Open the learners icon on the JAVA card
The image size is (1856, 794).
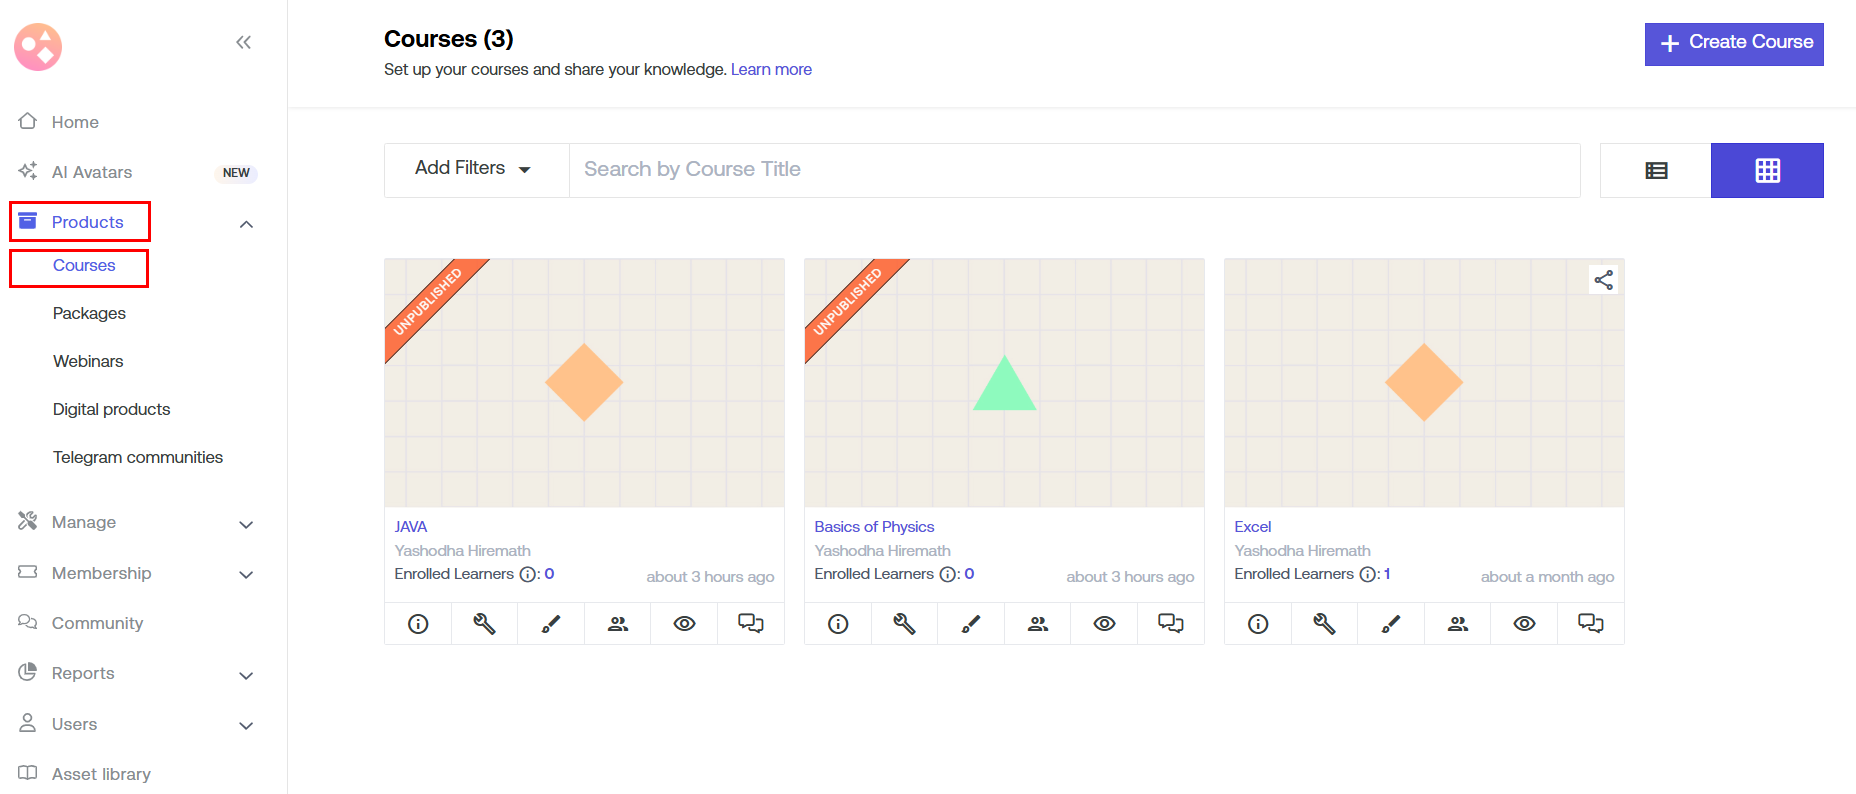pos(618,624)
